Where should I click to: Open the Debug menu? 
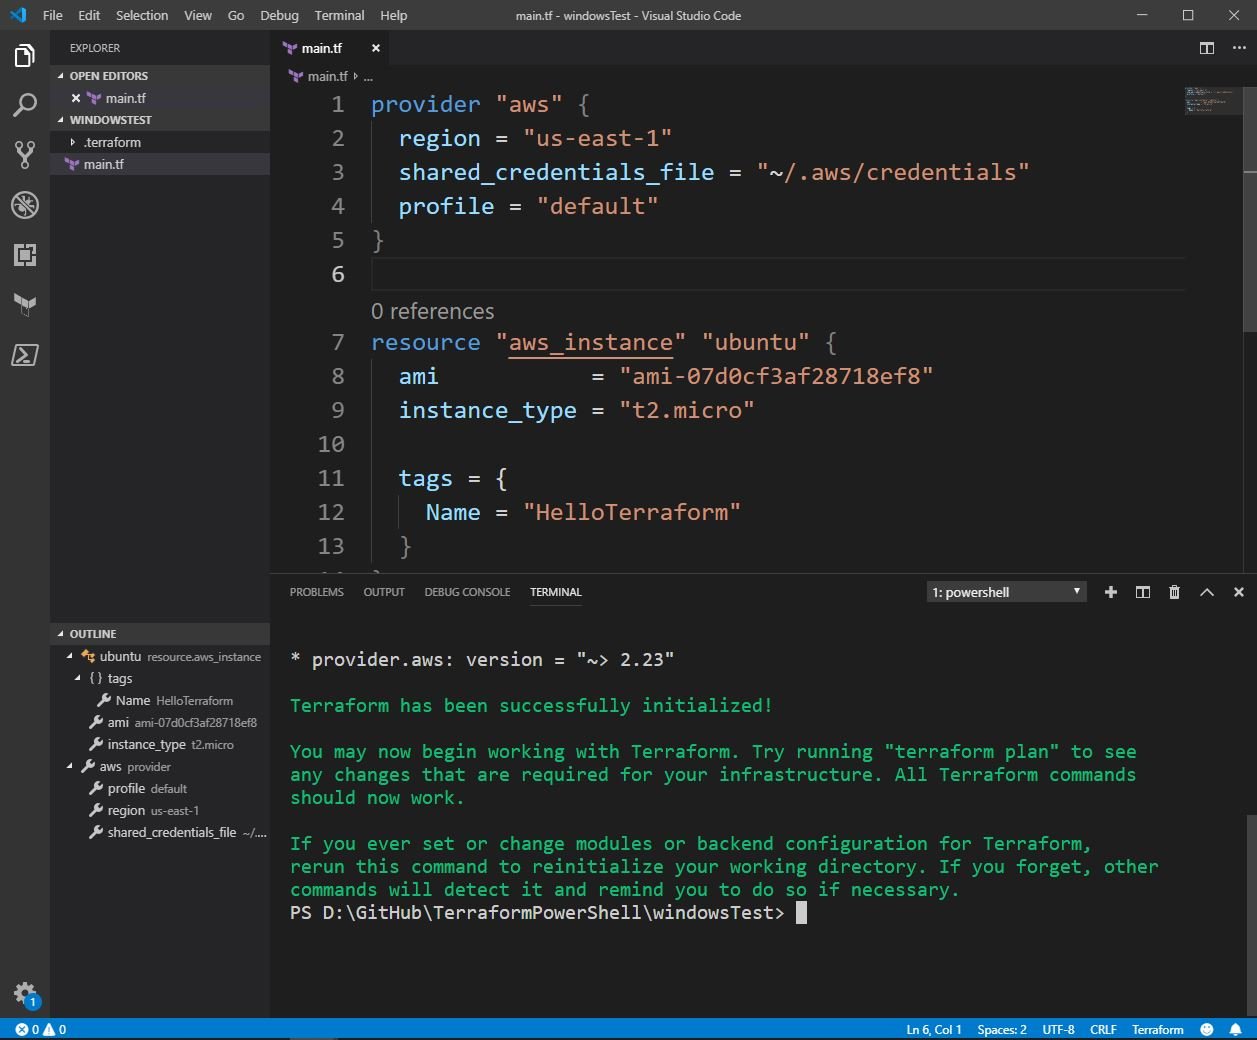click(x=279, y=15)
